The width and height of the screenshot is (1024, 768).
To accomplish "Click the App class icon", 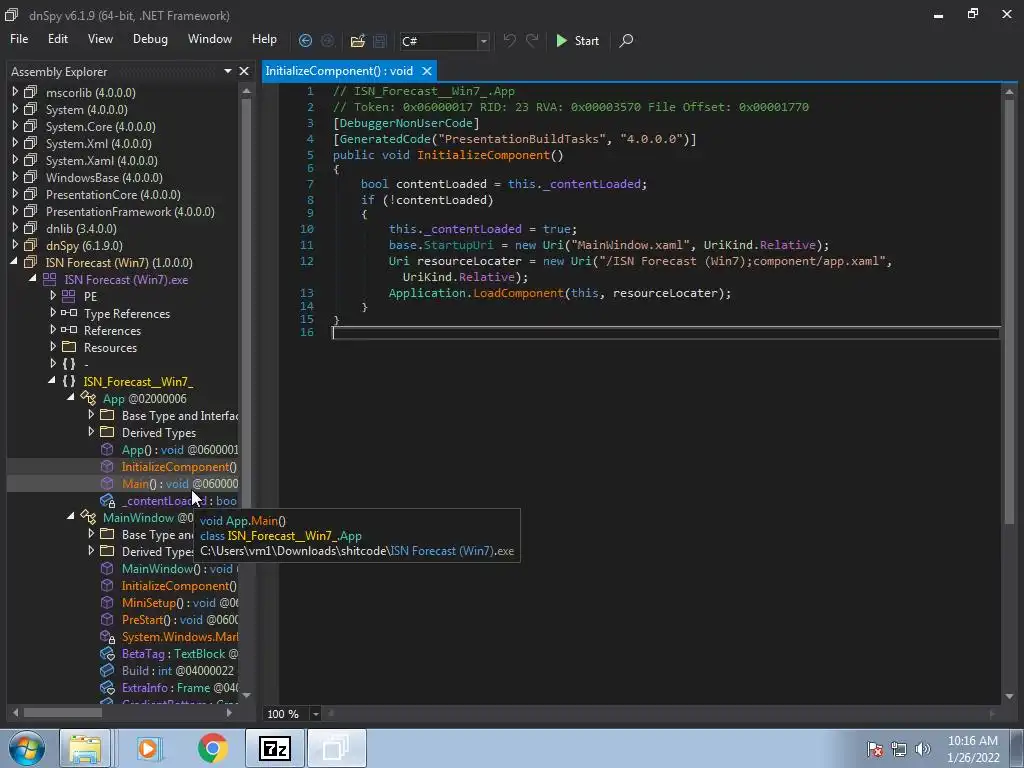I will 88,398.
